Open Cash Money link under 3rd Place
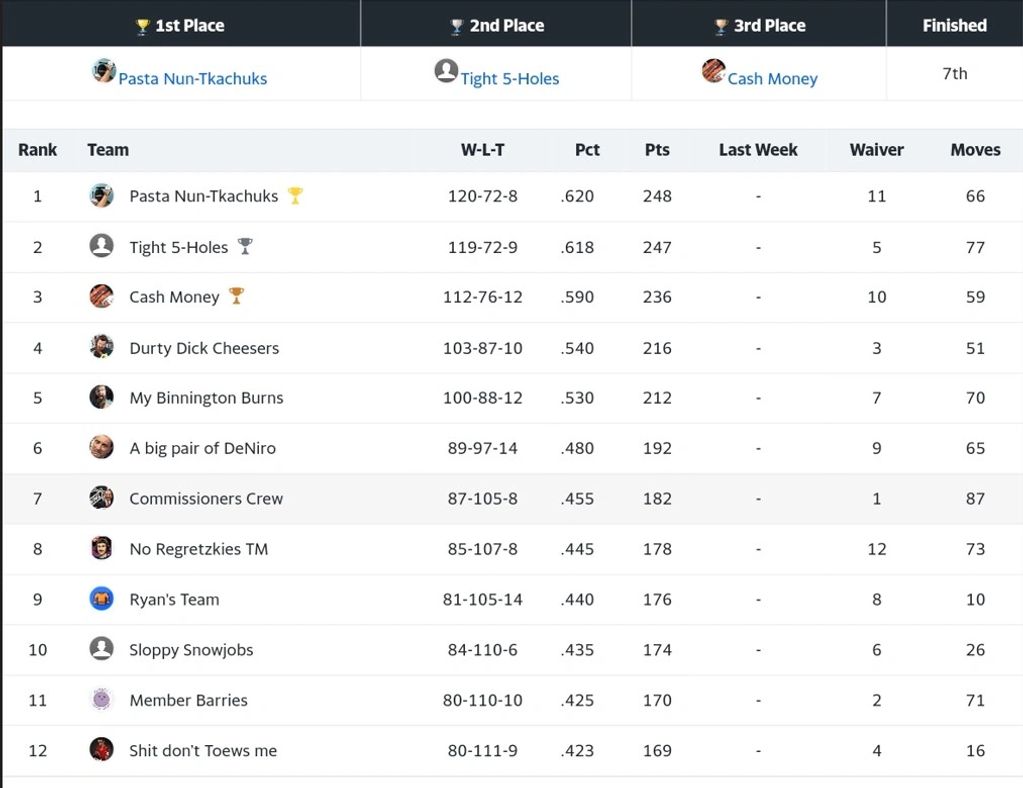 pos(772,78)
